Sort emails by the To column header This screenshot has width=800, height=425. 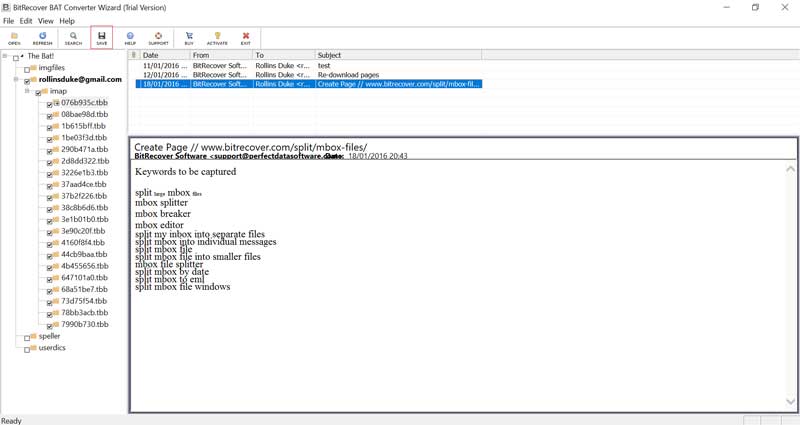tap(284, 55)
